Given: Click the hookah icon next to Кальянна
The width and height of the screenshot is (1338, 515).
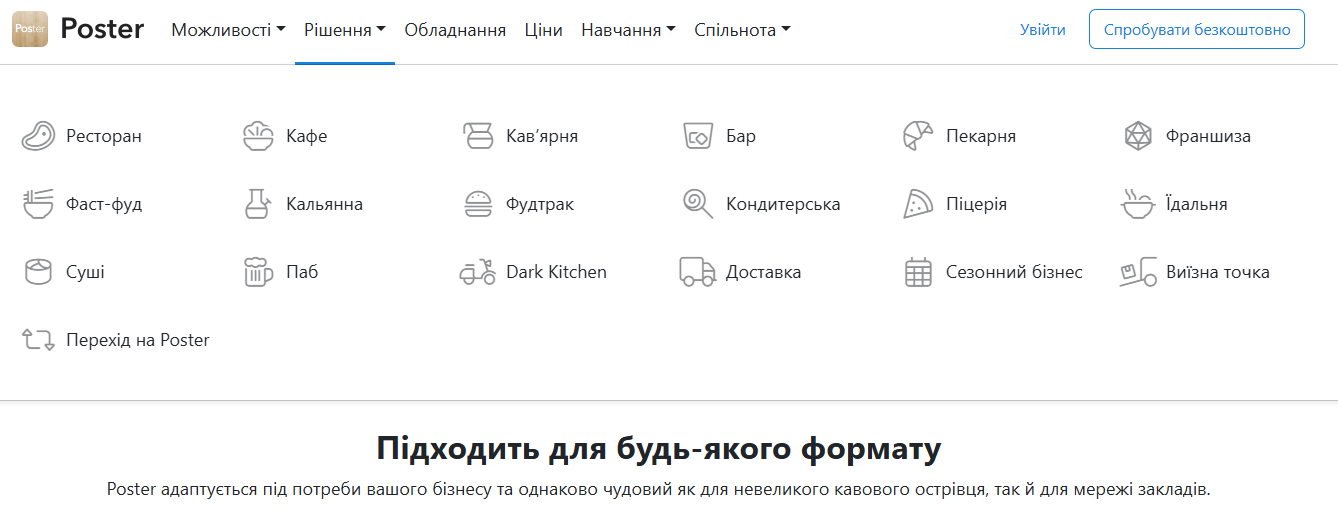Looking at the screenshot, I should [x=258, y=204].
